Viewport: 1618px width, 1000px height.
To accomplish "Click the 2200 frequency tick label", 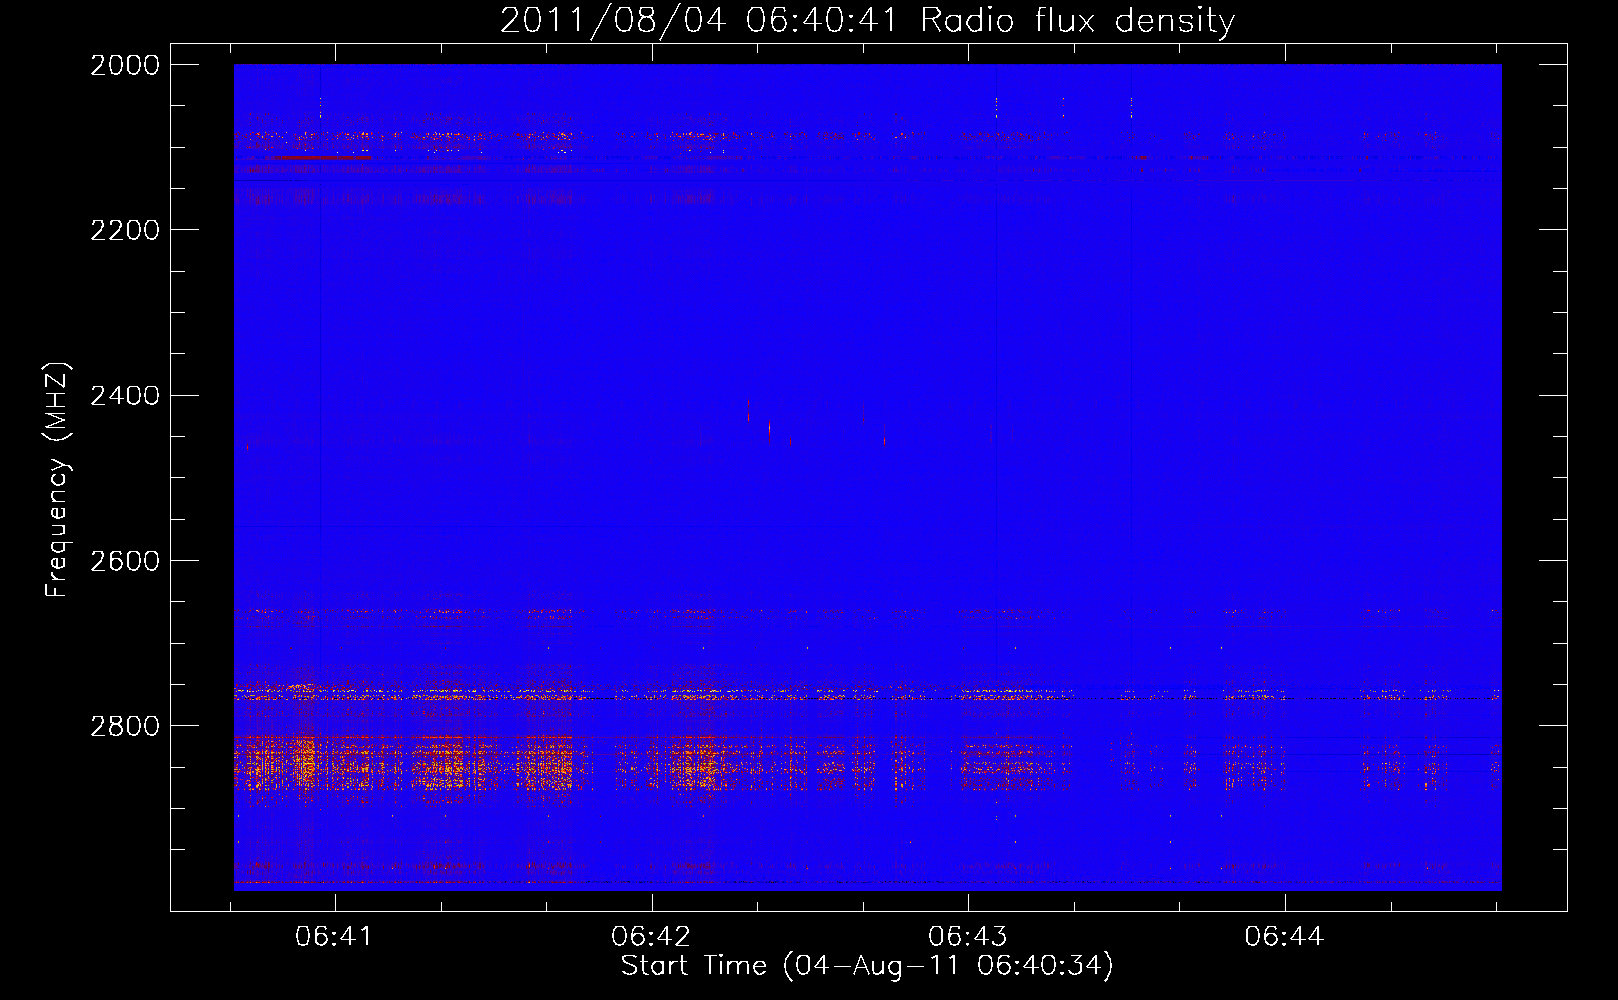I will click(x=125, y=230).
